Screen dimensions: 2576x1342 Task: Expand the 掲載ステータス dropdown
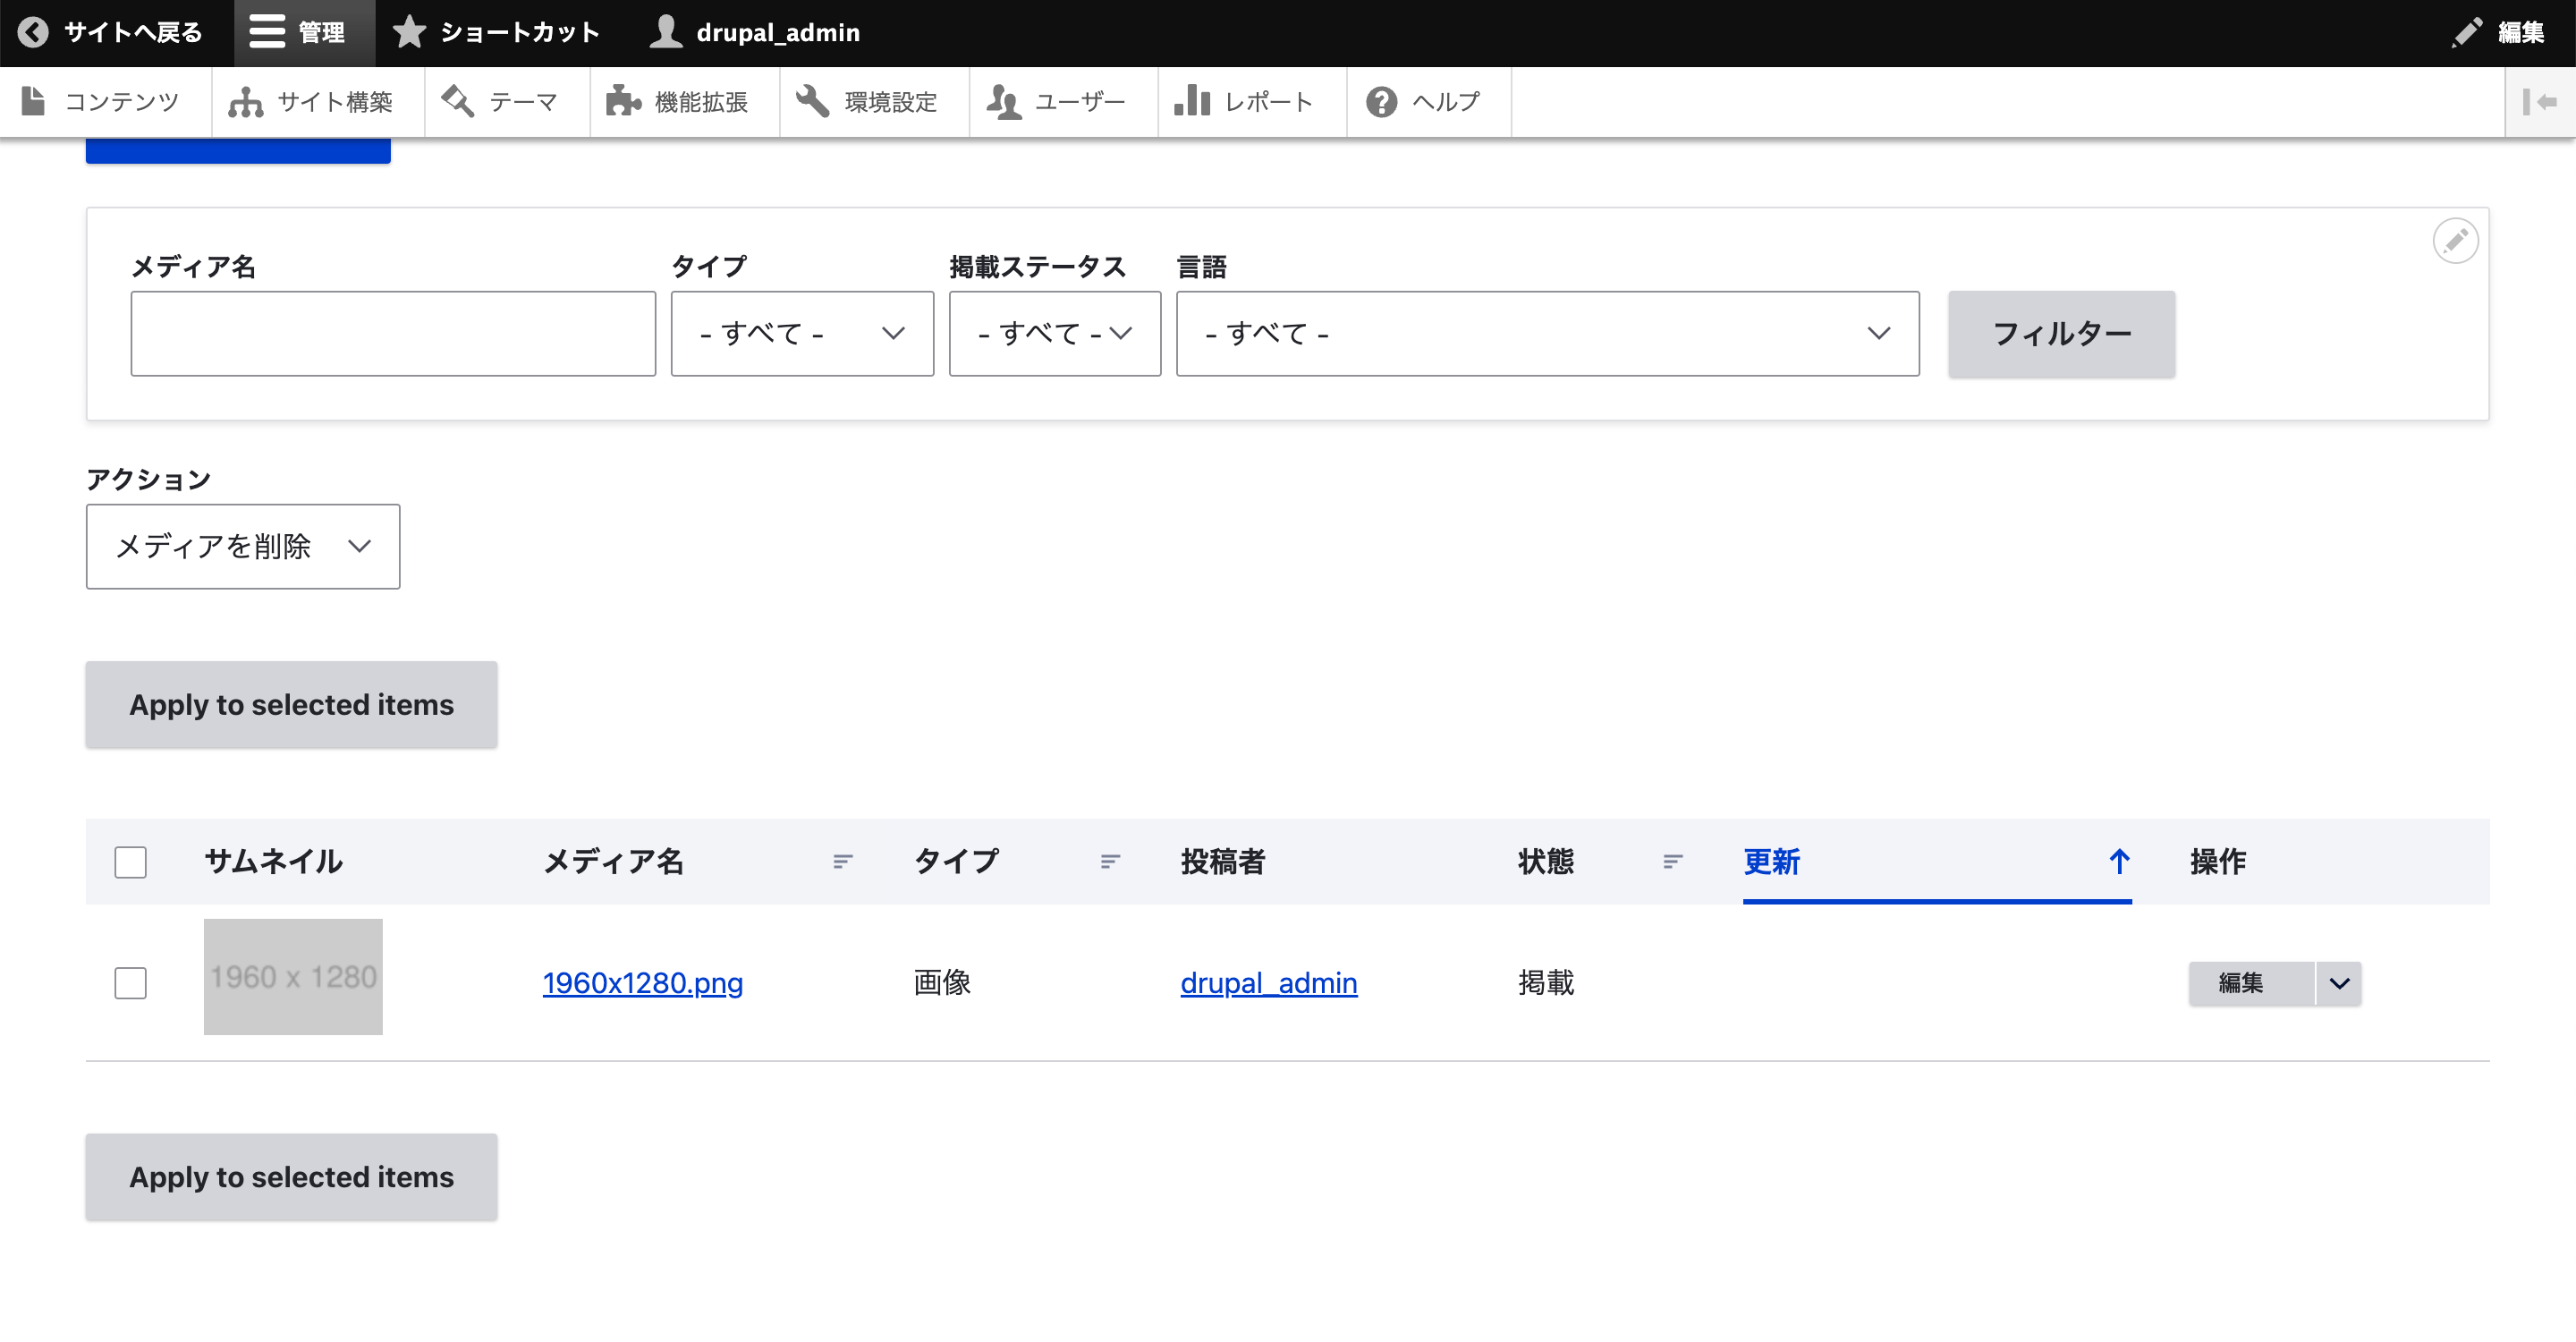[1051, 334]
